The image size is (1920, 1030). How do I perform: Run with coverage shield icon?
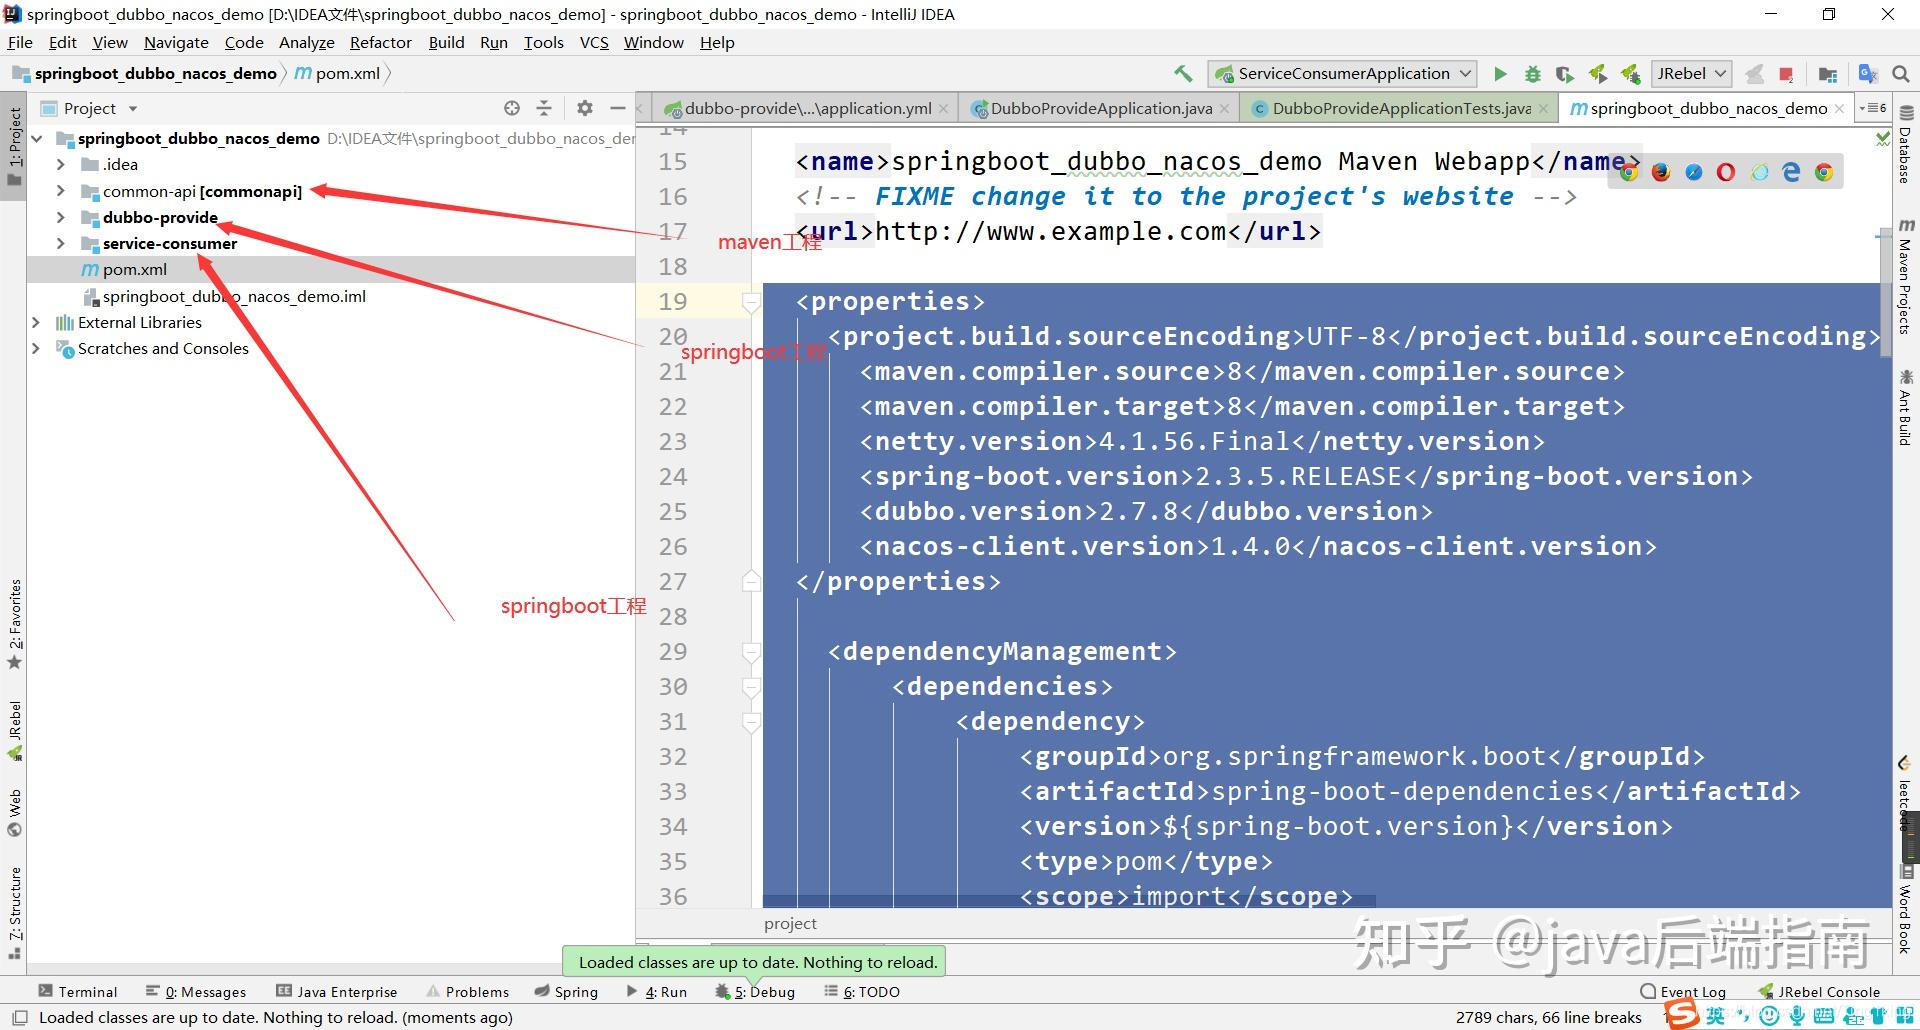1565,74
